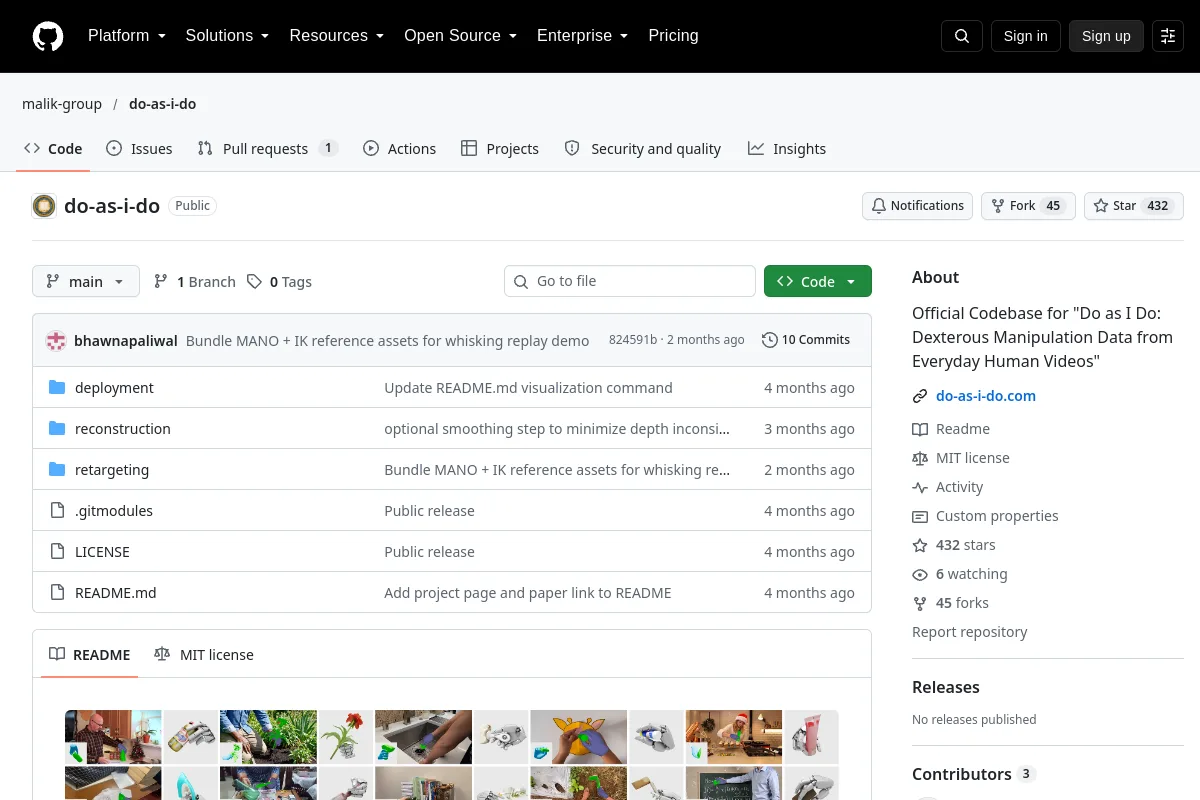Switch to the Actions tab
The height and width of the screenshot is (800, 1200).
point(399,149)
